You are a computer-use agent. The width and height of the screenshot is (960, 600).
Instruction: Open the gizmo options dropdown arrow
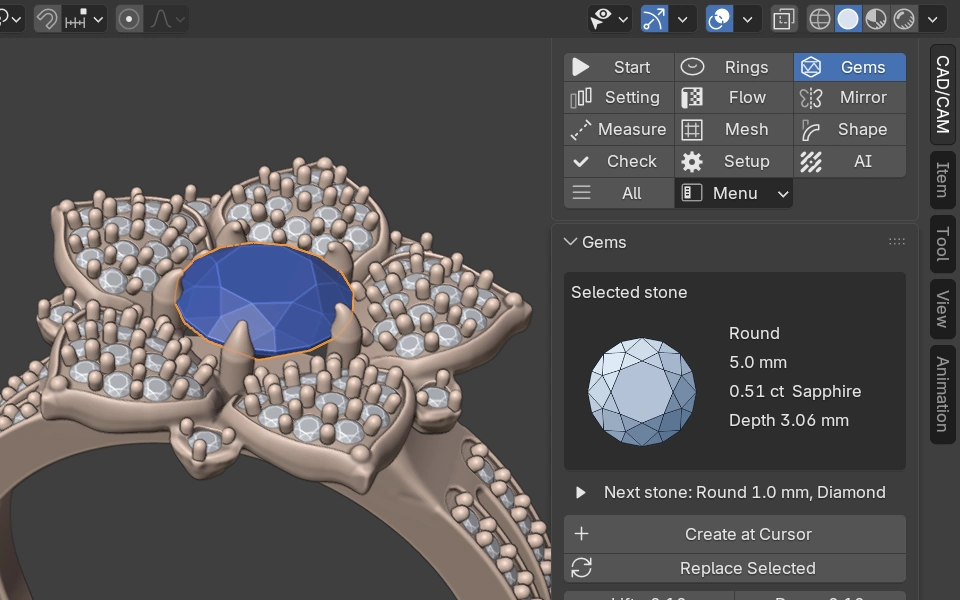tap(683, 19)
